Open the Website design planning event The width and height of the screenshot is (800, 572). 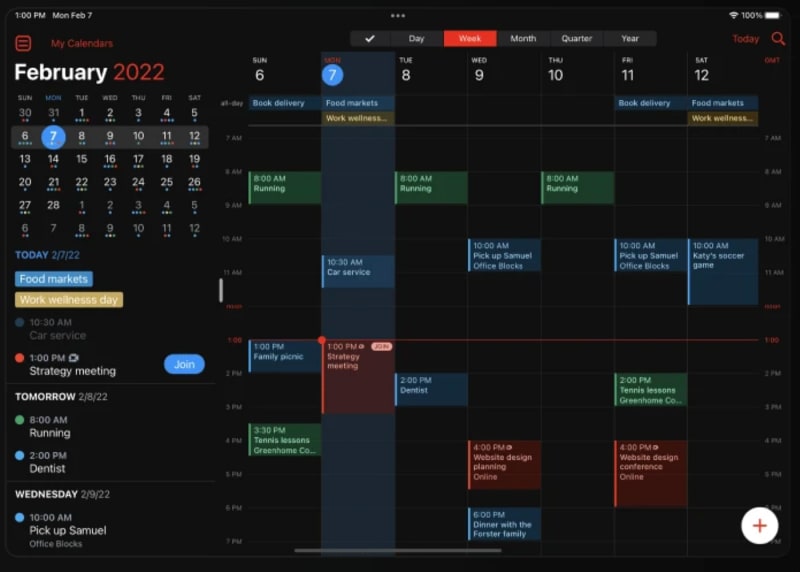coord(505,465)
